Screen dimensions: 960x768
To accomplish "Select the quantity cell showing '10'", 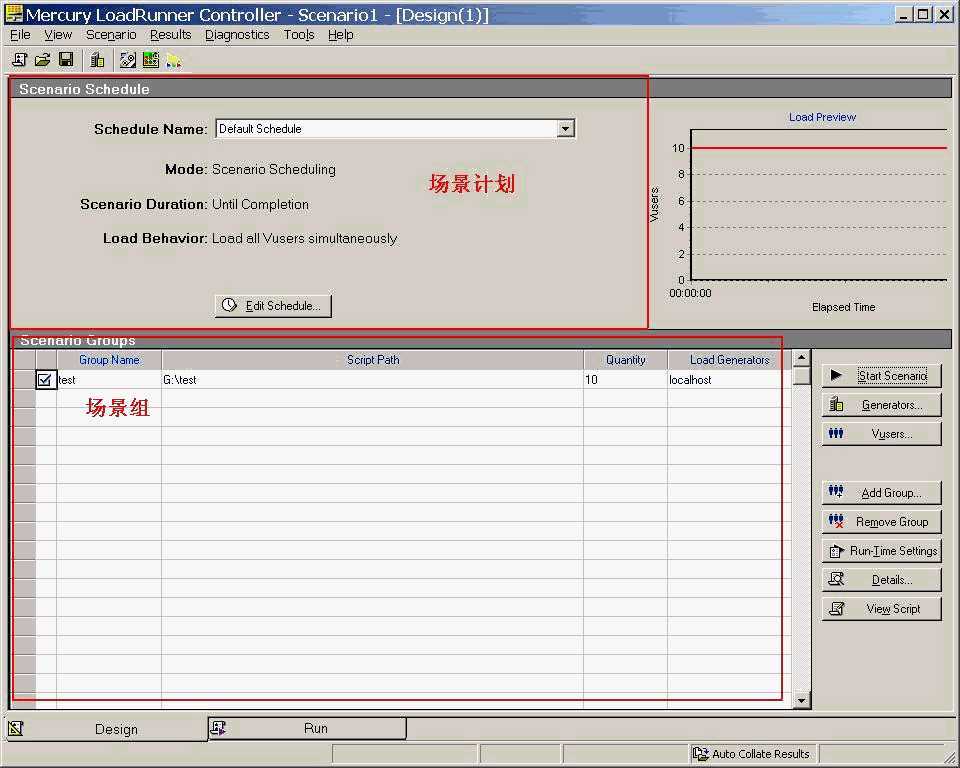I will point(625,380).
